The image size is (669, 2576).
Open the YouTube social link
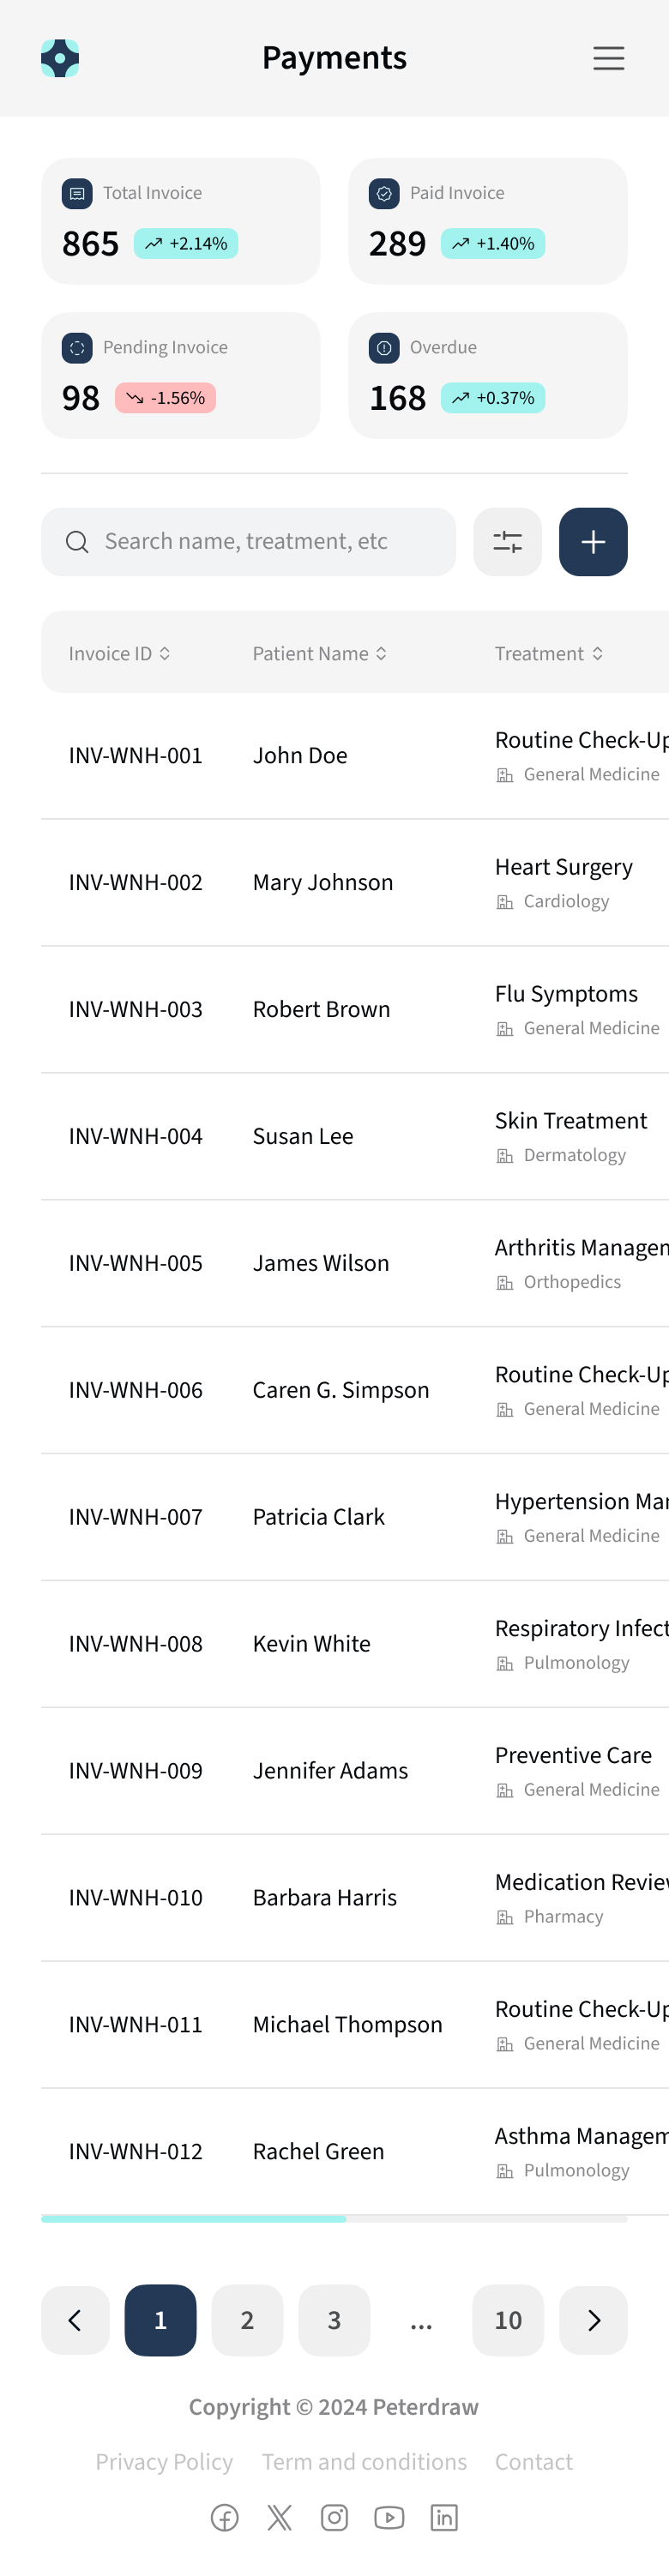tap(389, 2517)
